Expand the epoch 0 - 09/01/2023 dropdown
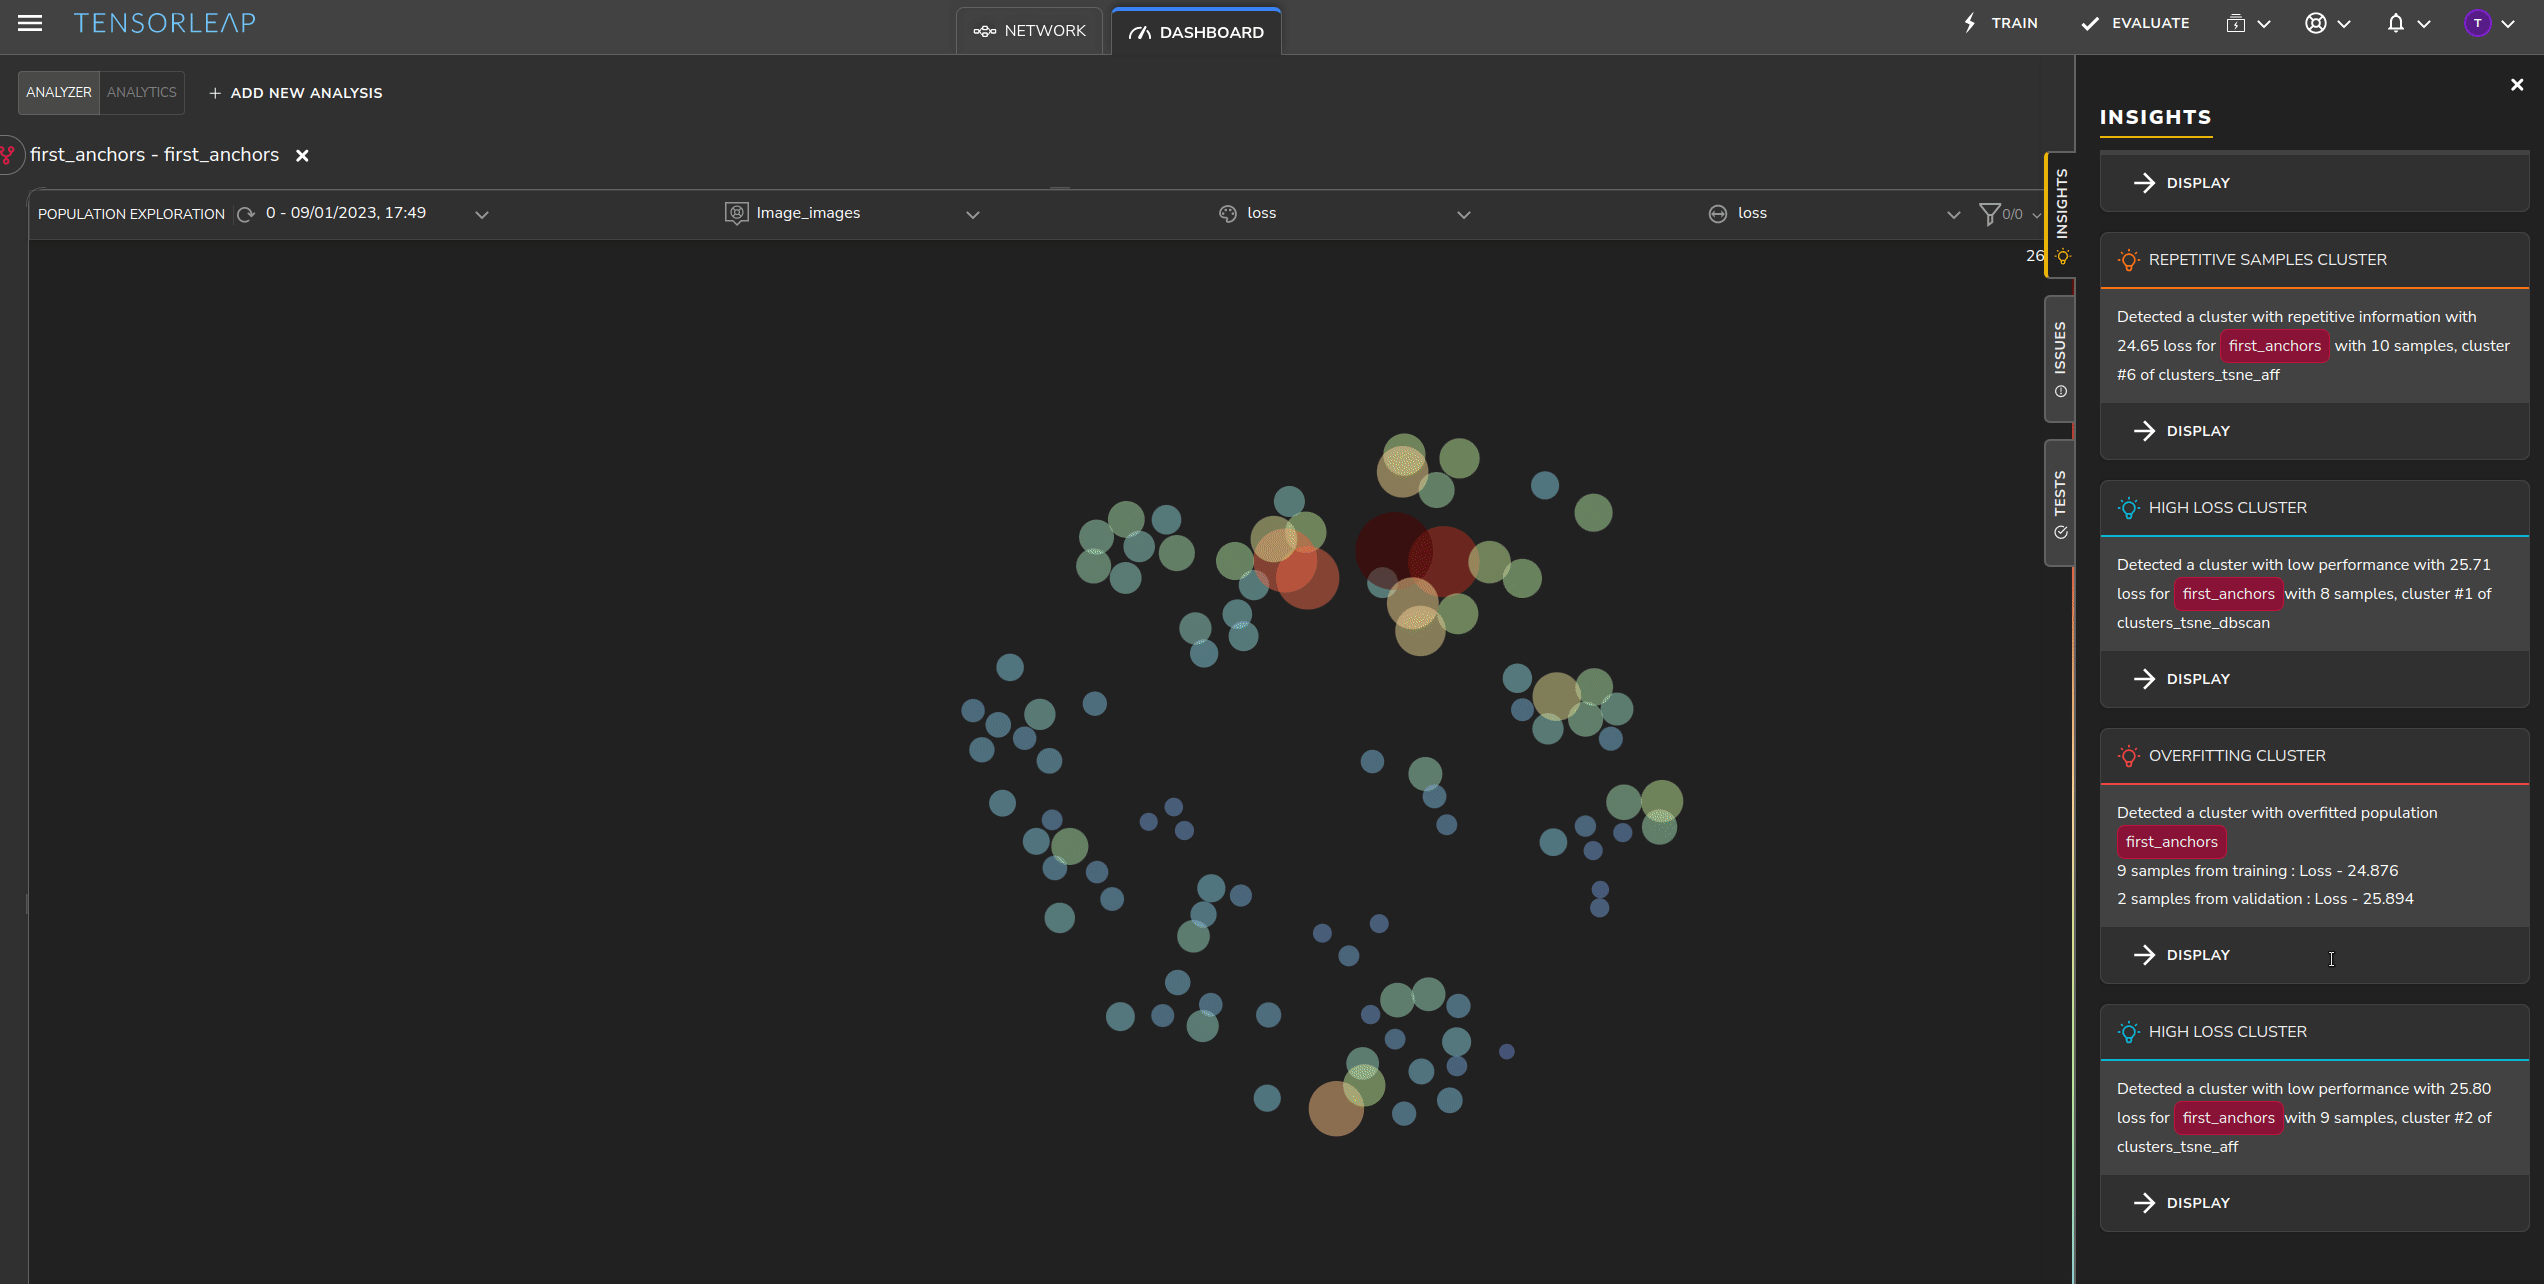The image size is (2544, 1284). (481, 214)
